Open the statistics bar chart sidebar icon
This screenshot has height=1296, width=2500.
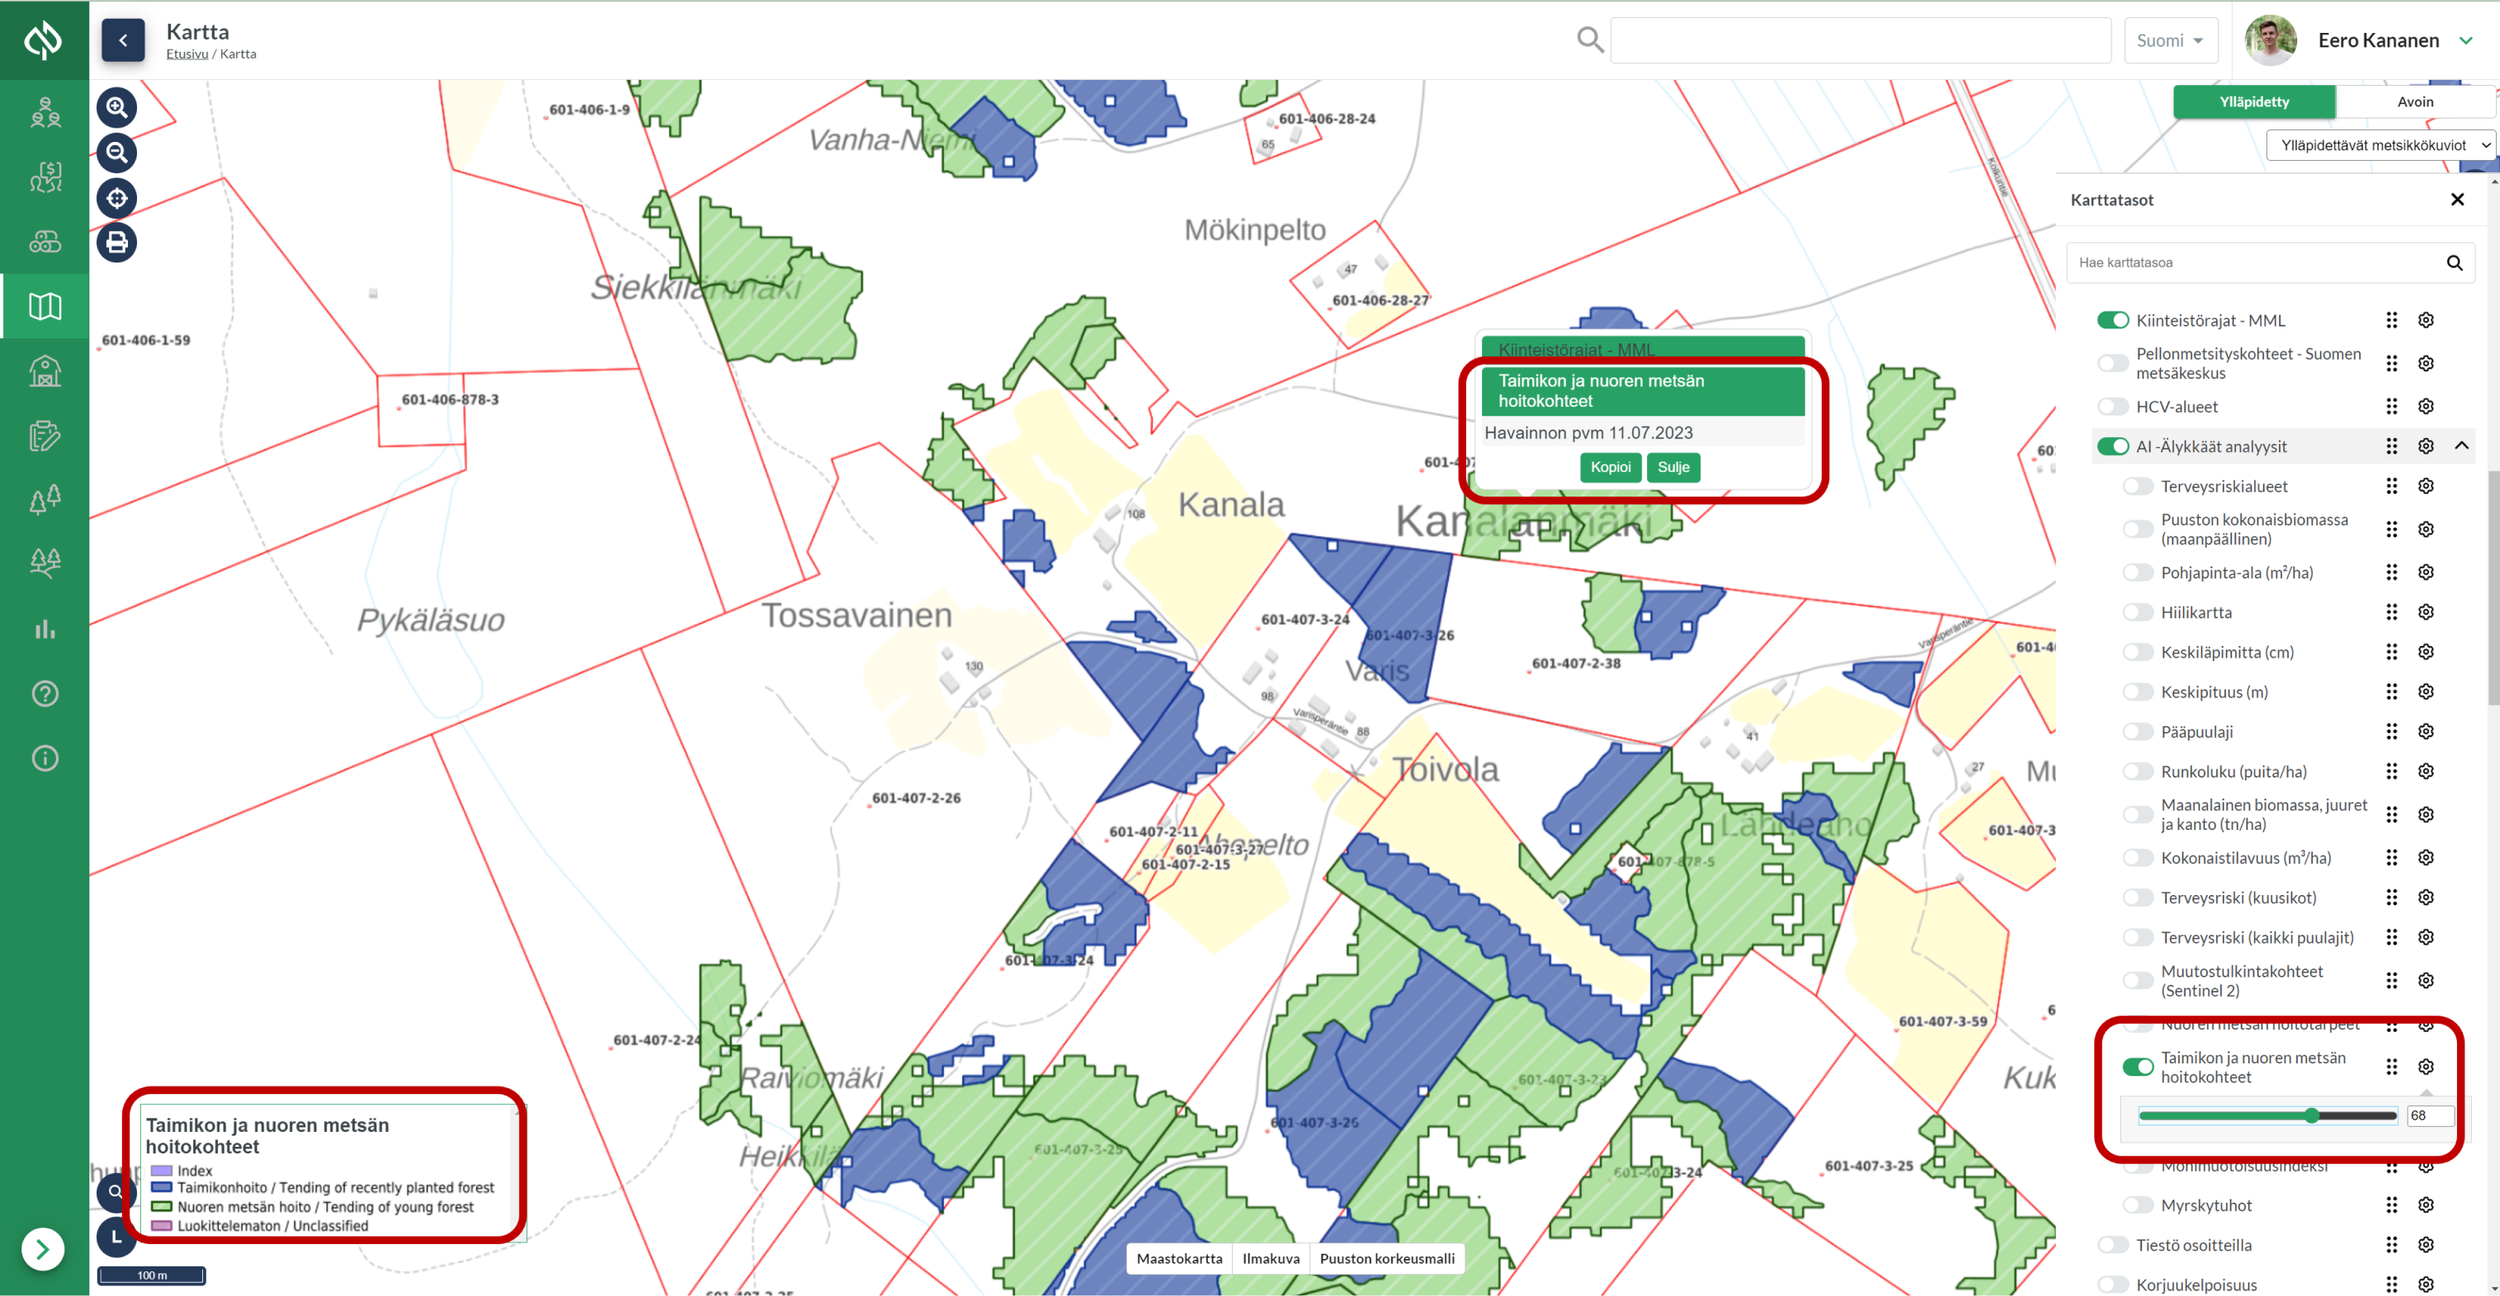click(x=45, y=629)
